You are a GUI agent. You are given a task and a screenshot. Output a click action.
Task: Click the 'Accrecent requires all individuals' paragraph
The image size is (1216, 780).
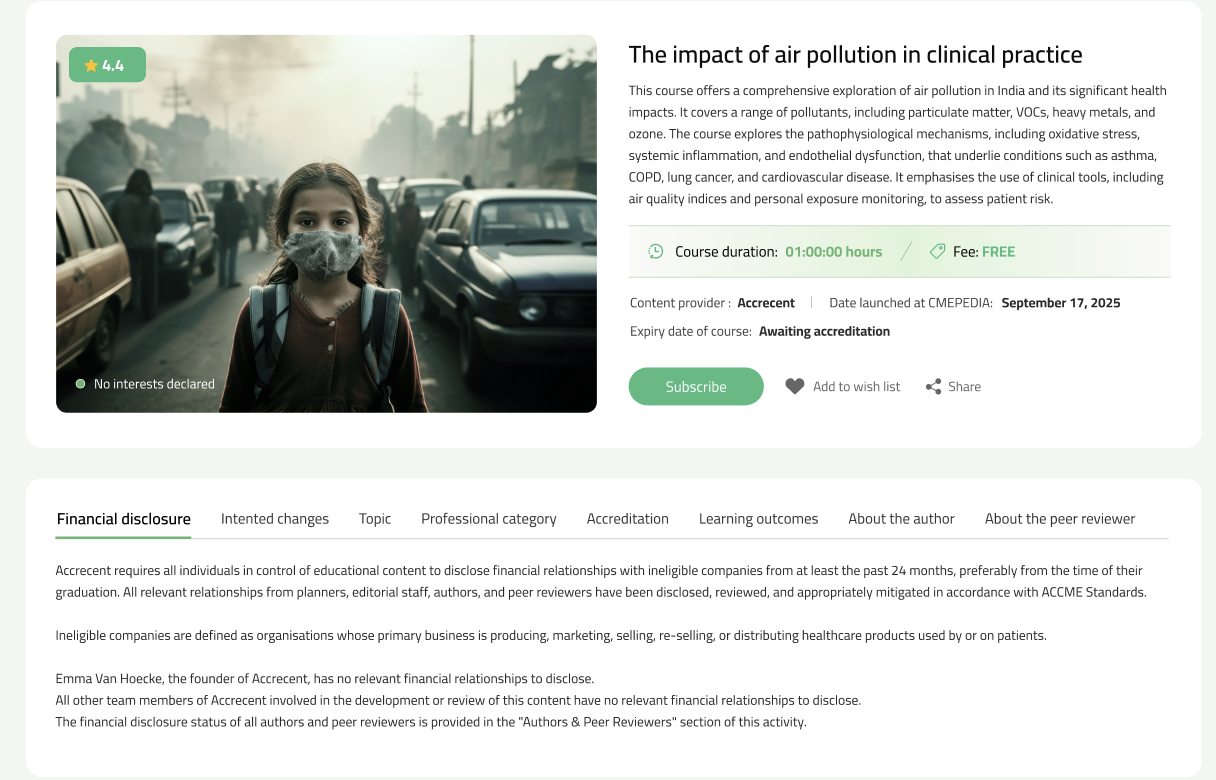[x=601, y=581]
